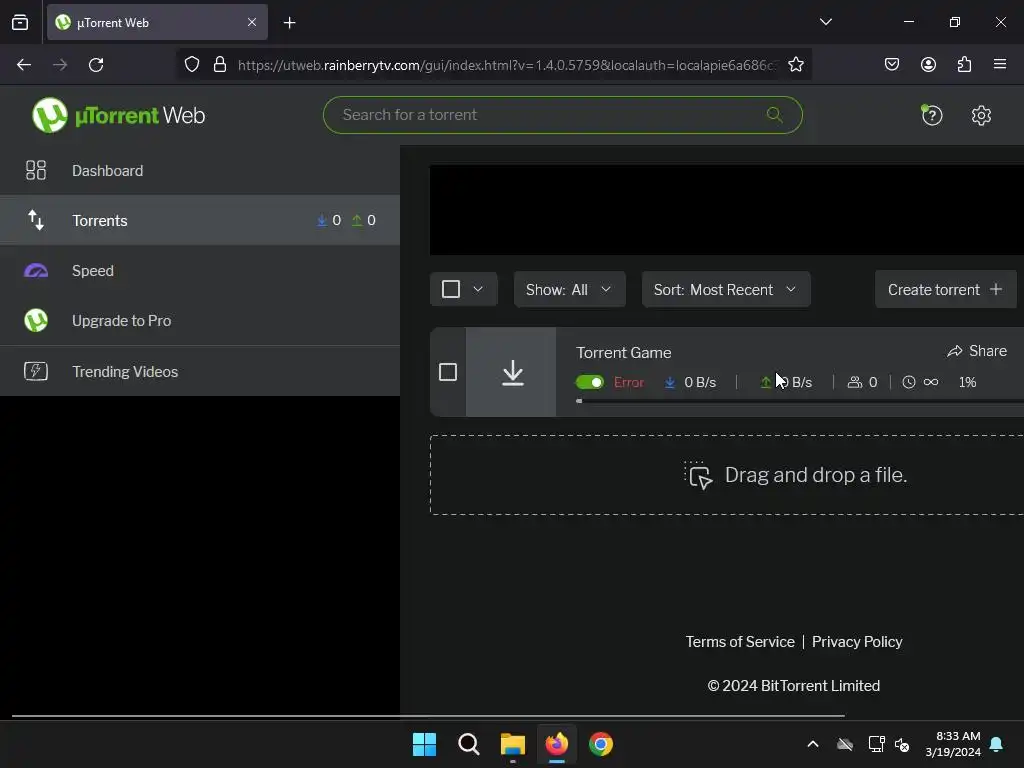This screenshot has height=768, width=1024.
Task: Open Firefox View tab icon
Action: [x=20, y=23]
